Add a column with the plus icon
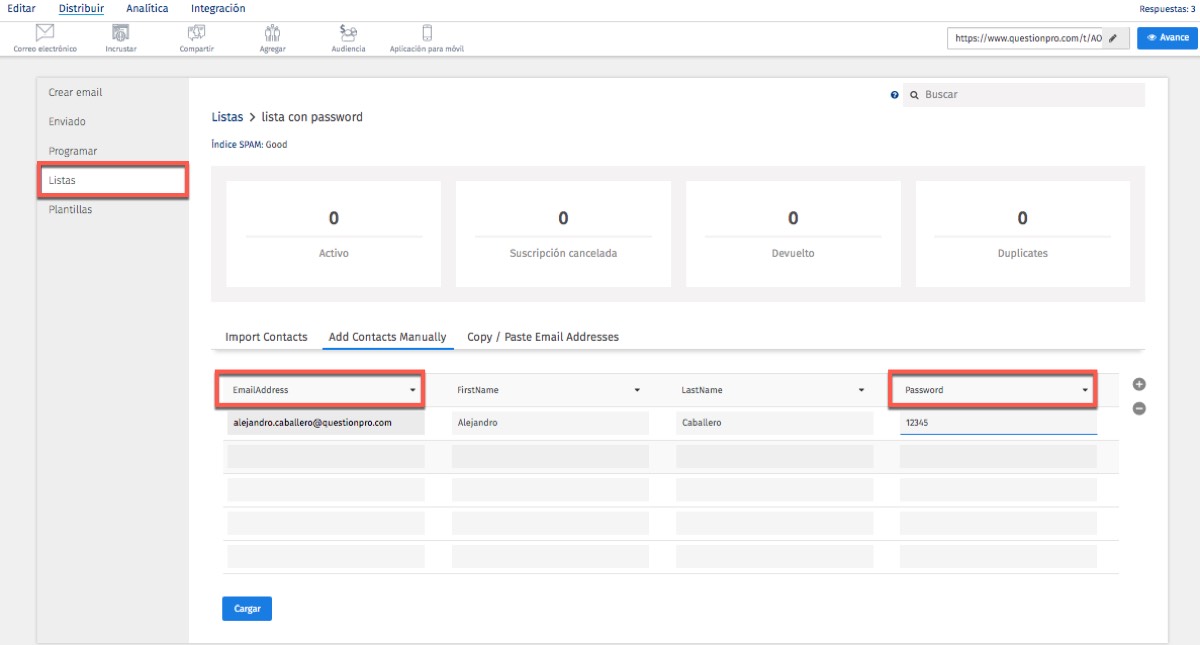This screenshot has height=645, width=1200. click(x=1139, y=385)
